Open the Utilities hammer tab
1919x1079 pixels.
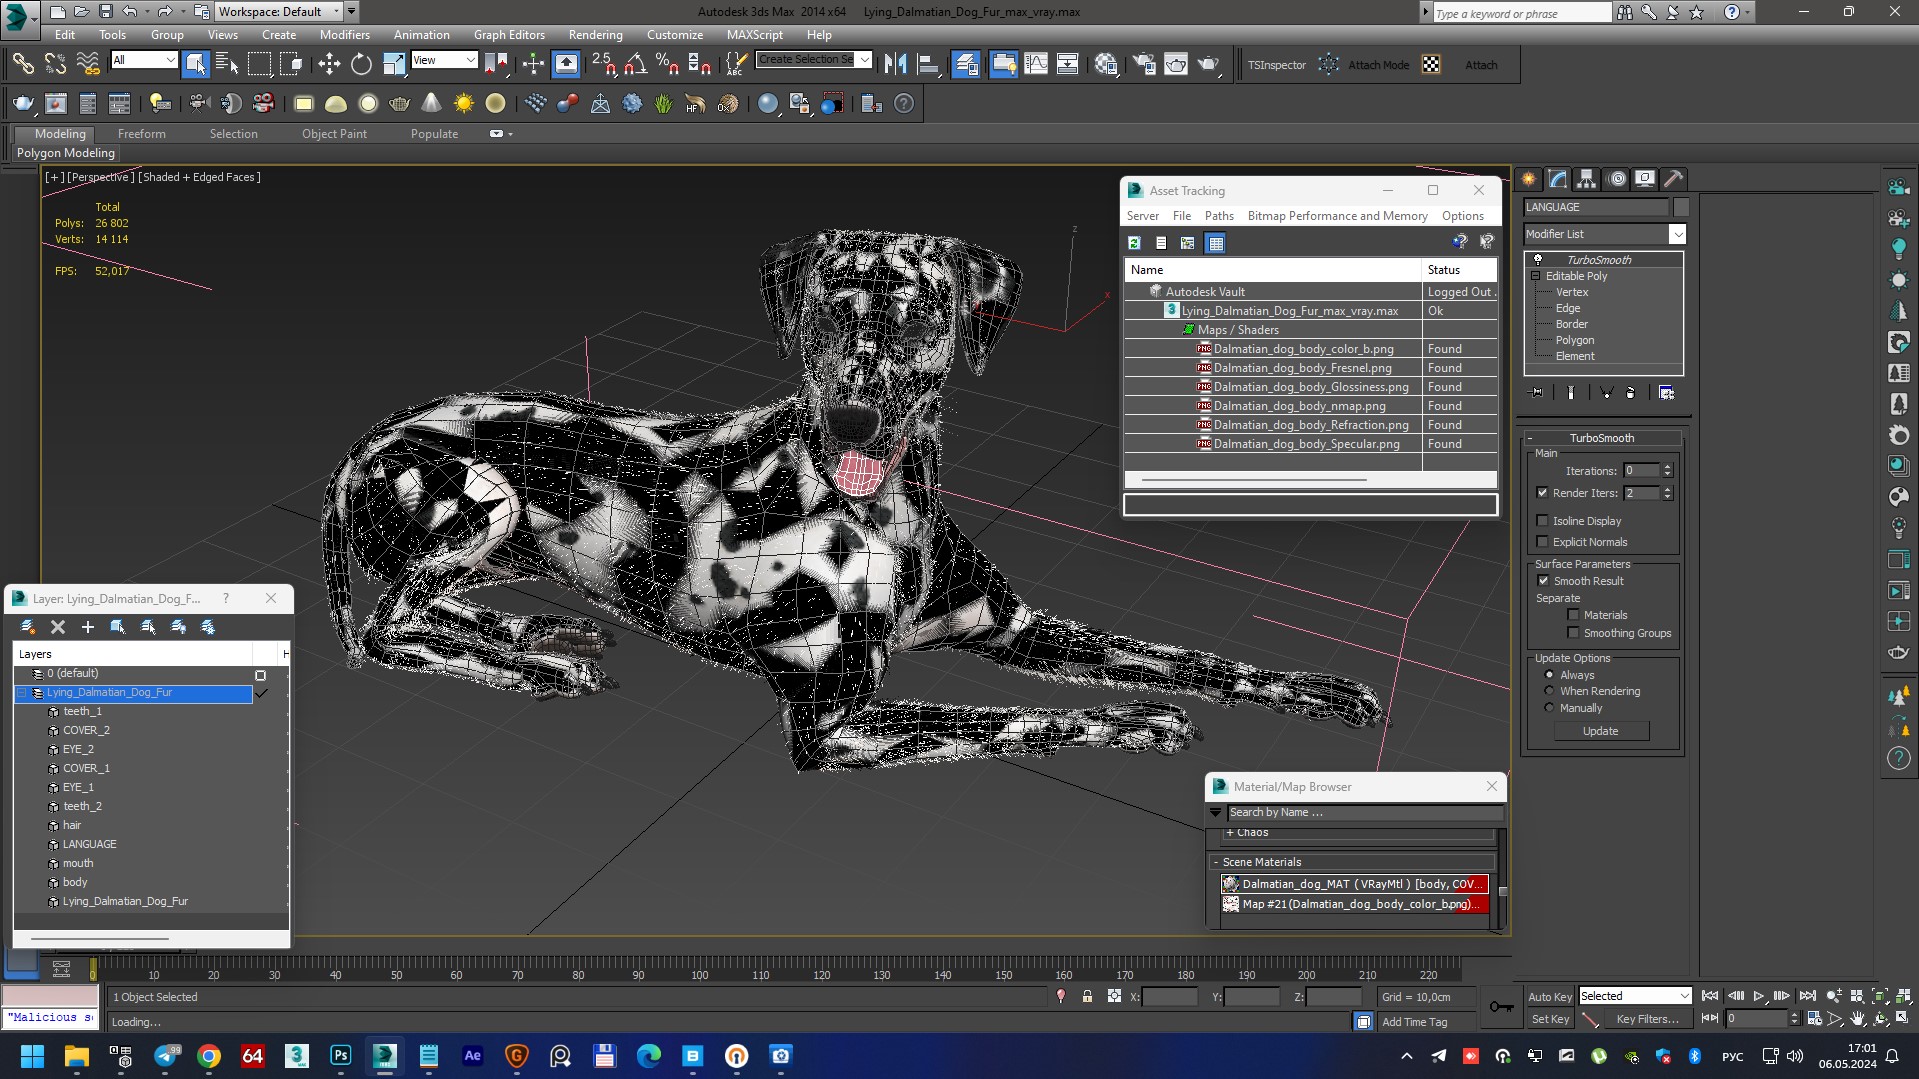1674,179
